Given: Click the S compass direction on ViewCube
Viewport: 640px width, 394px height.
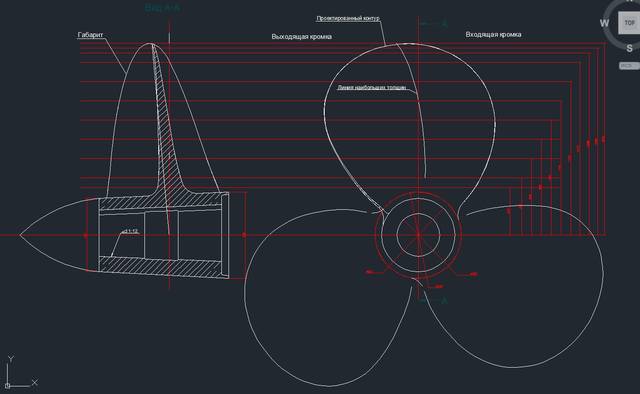Looking at the screenshot, I should [629, 49].
